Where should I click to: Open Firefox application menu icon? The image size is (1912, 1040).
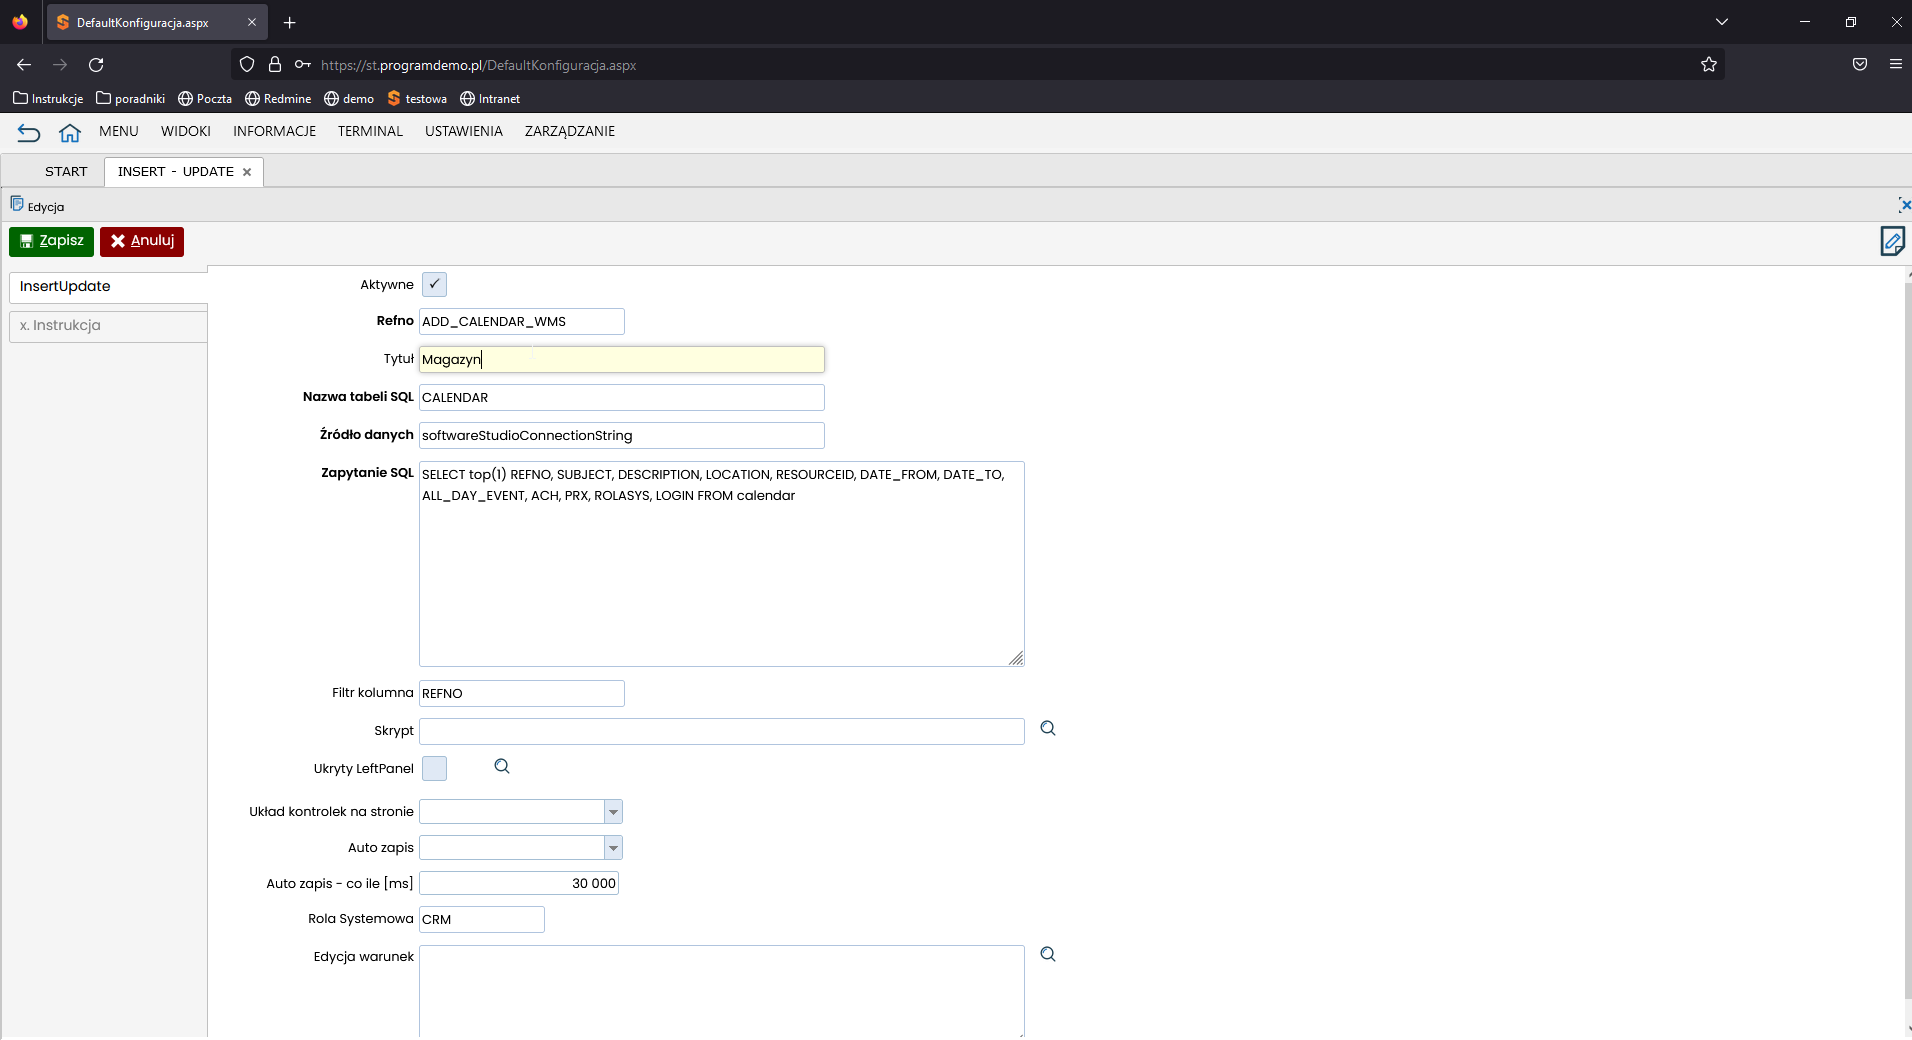click(1895, 65)
